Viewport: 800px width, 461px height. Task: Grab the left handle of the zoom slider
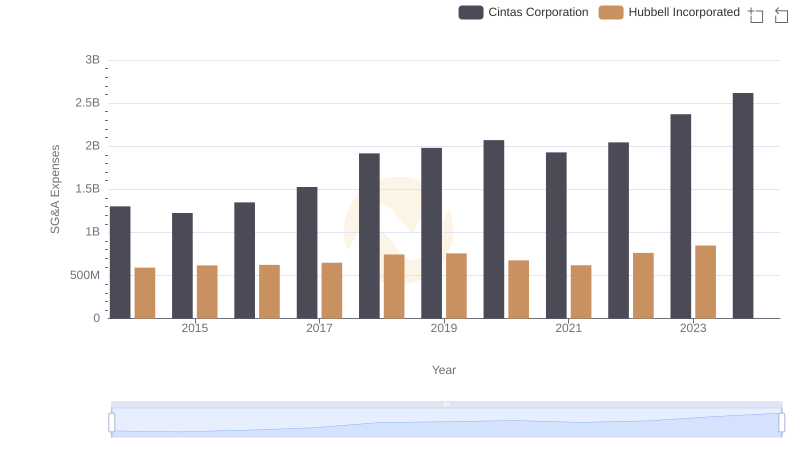pyautogui.click(x=112, y=422)
